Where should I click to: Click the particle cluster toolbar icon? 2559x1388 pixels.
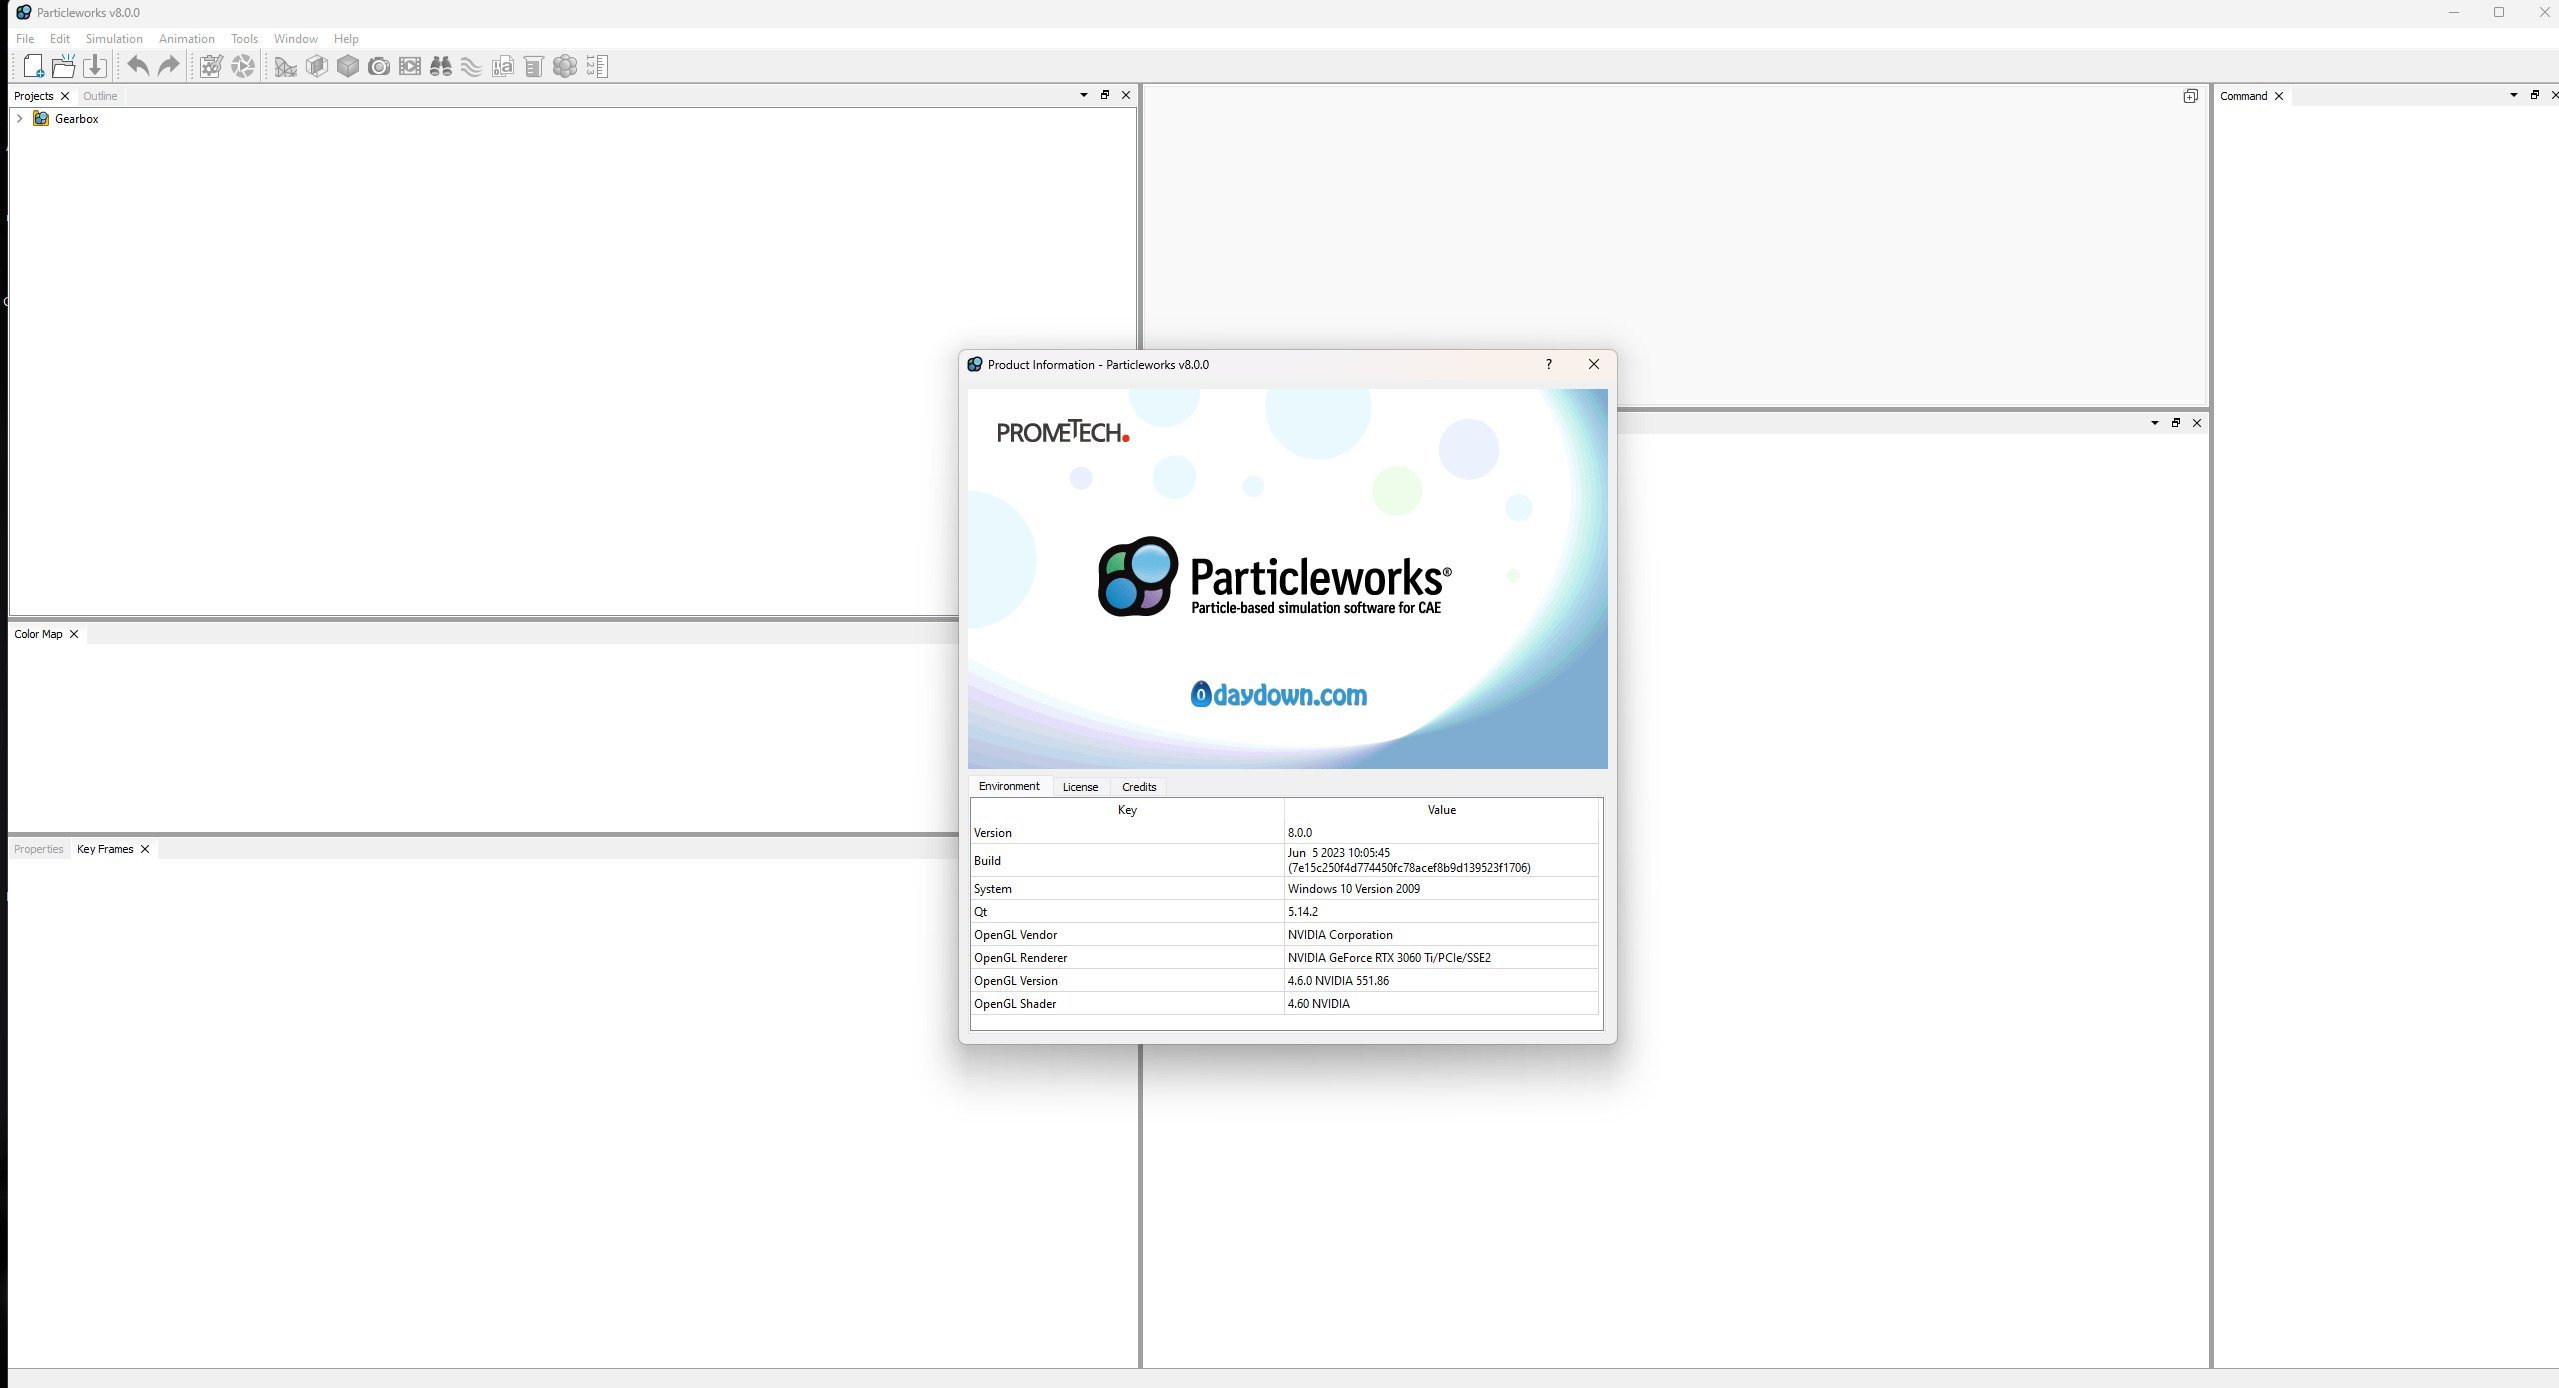click(x=565, y=66)
